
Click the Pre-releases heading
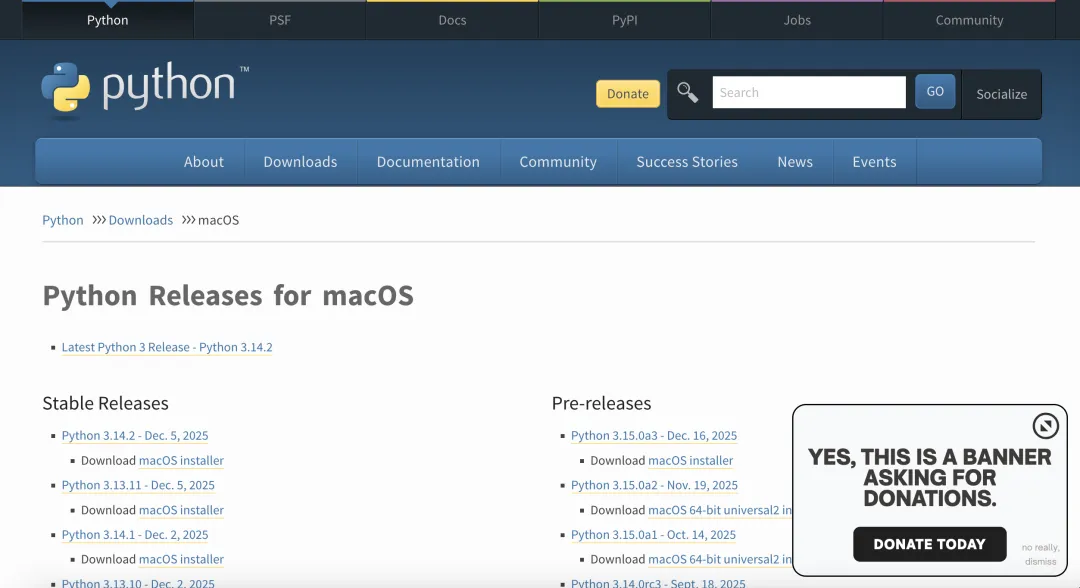click(601, 403)
